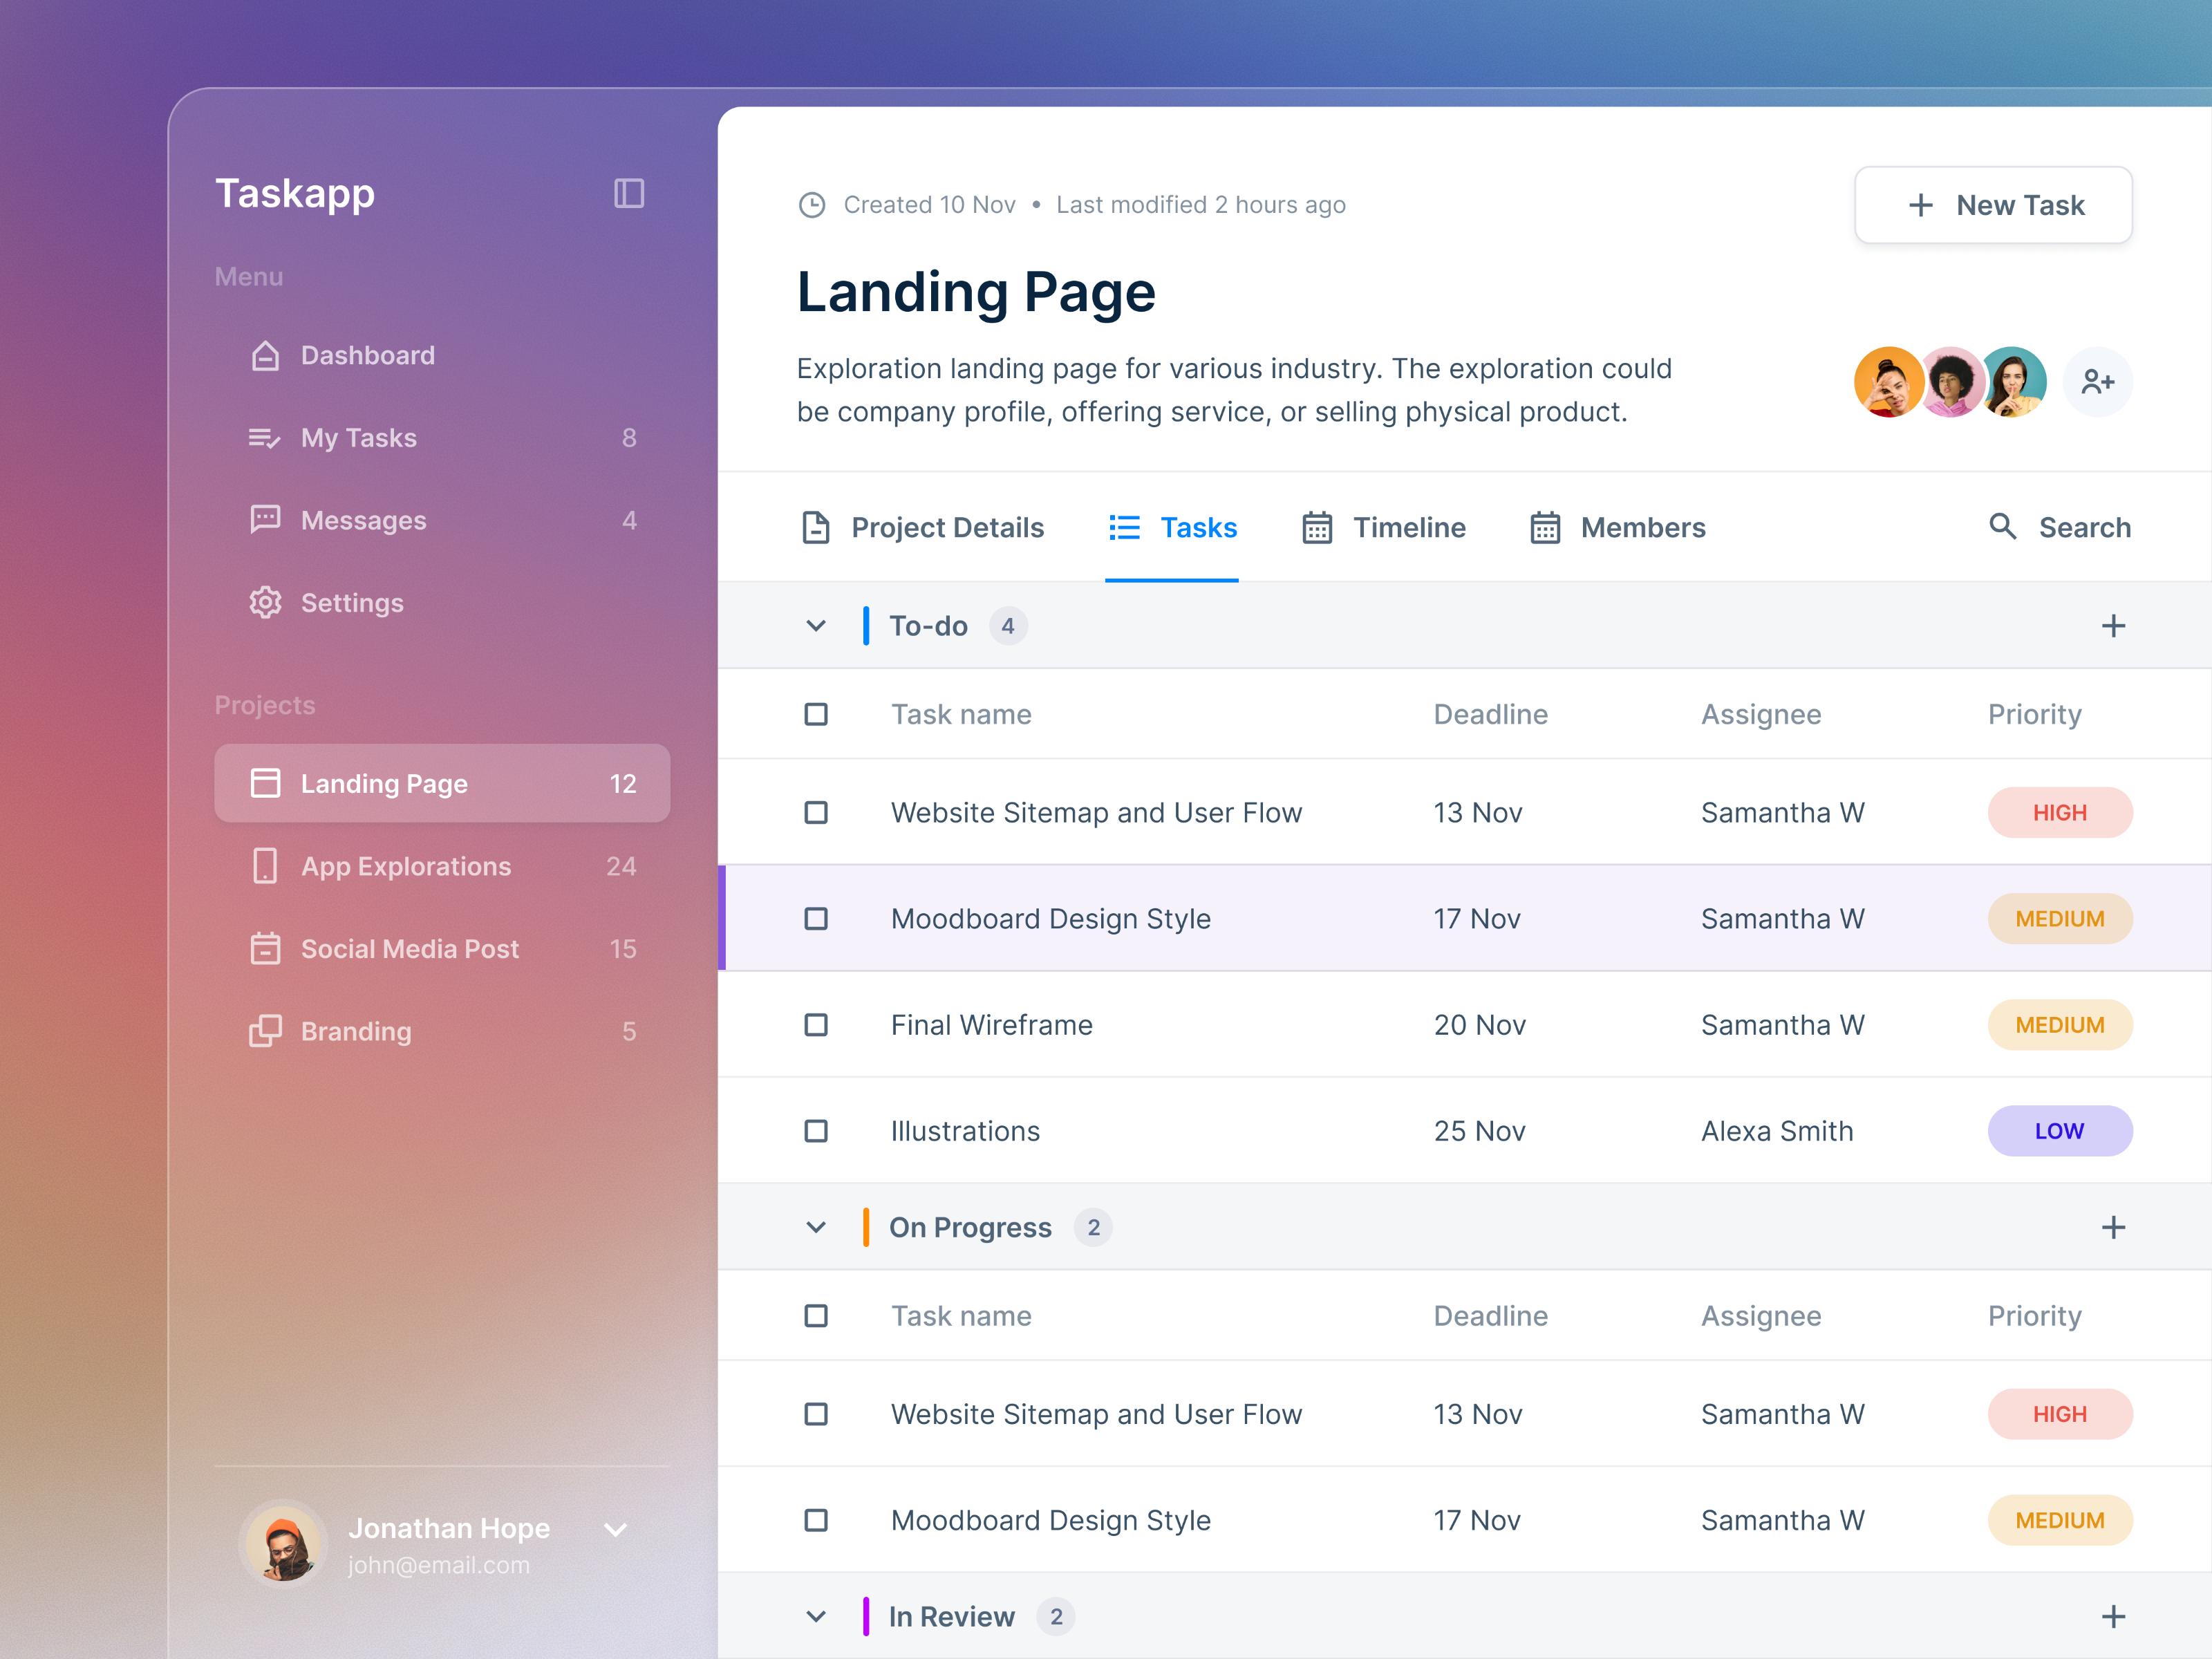Click the plus icon in New Task button
This screenshot has width=2212, height=1659.
point(1920,205)
